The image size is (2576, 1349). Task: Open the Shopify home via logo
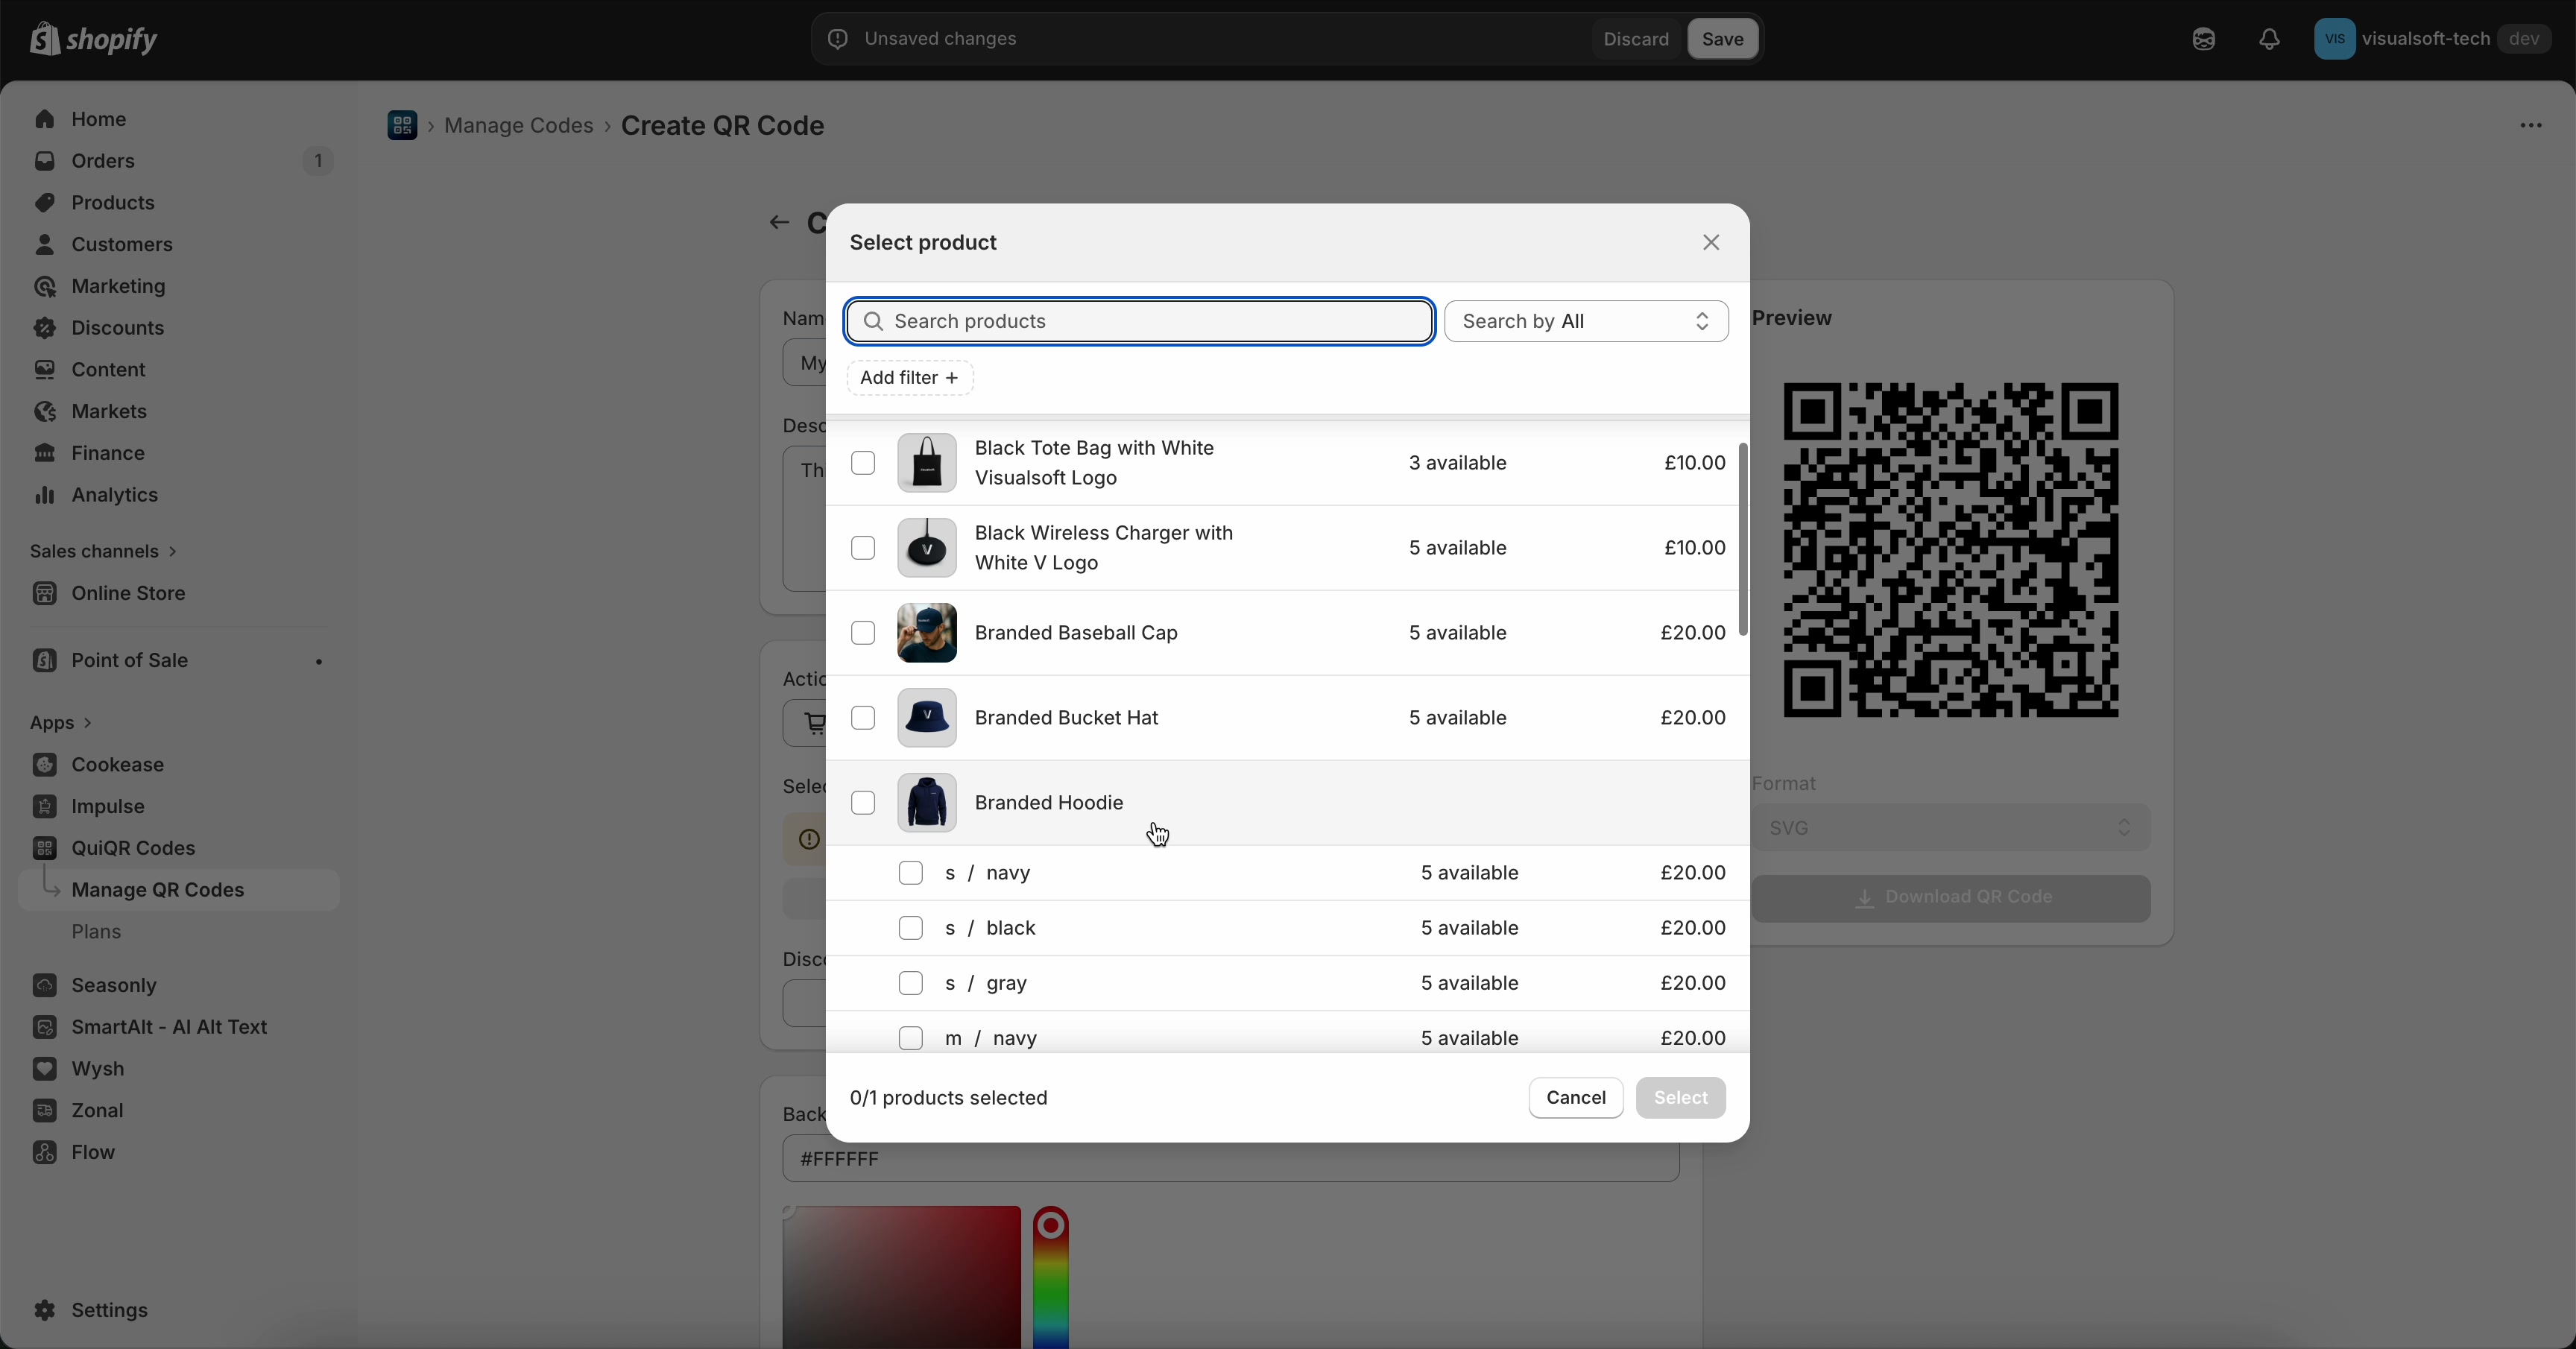coord(95,39)
